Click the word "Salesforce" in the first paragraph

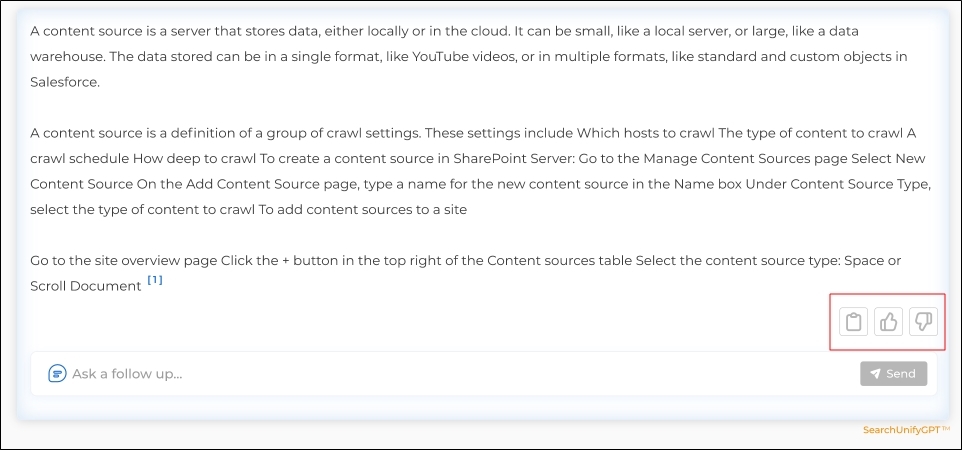pos(64,82)
